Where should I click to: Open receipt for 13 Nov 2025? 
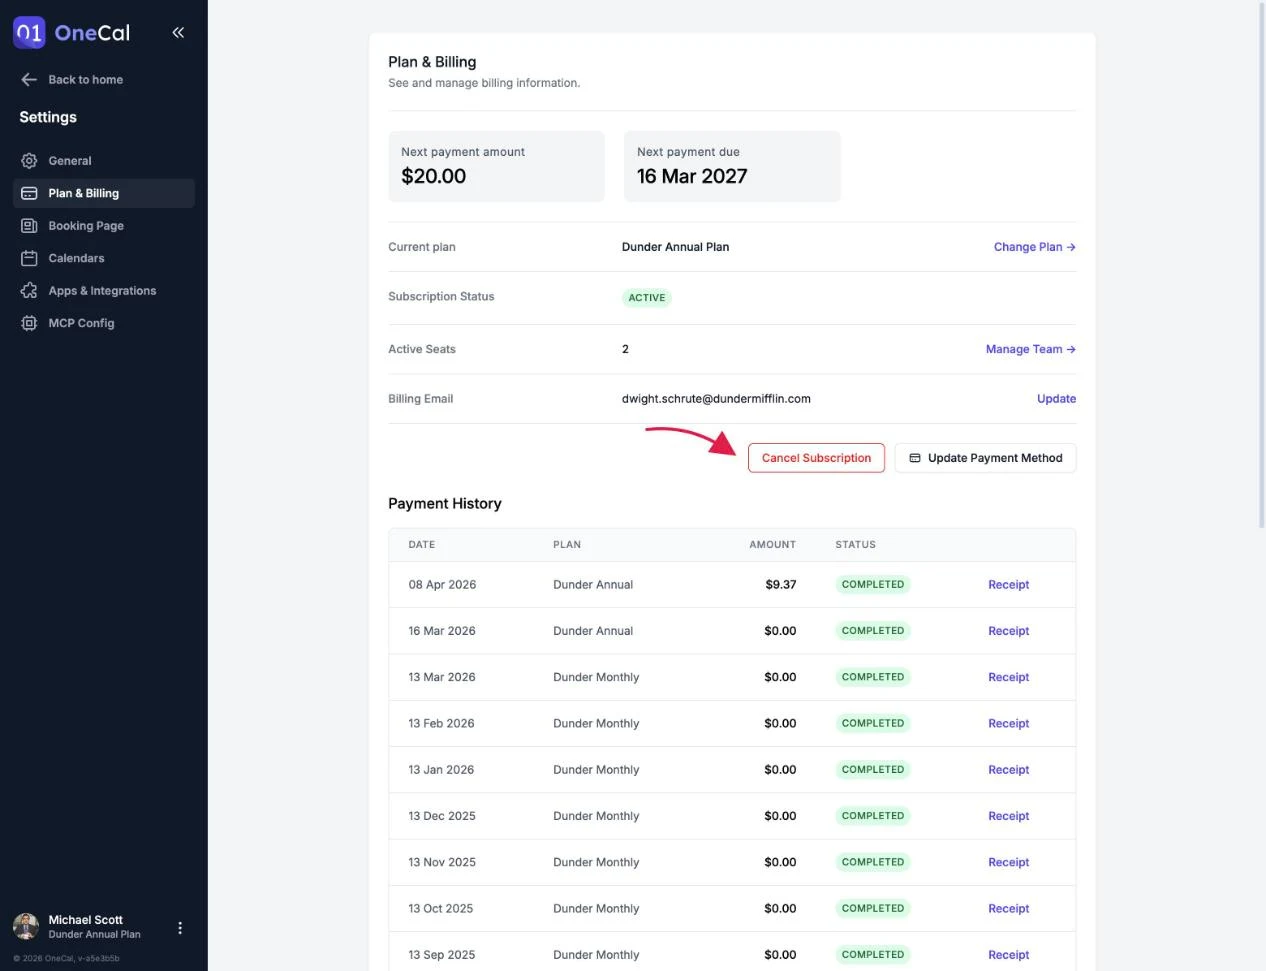pos(1008,862)
